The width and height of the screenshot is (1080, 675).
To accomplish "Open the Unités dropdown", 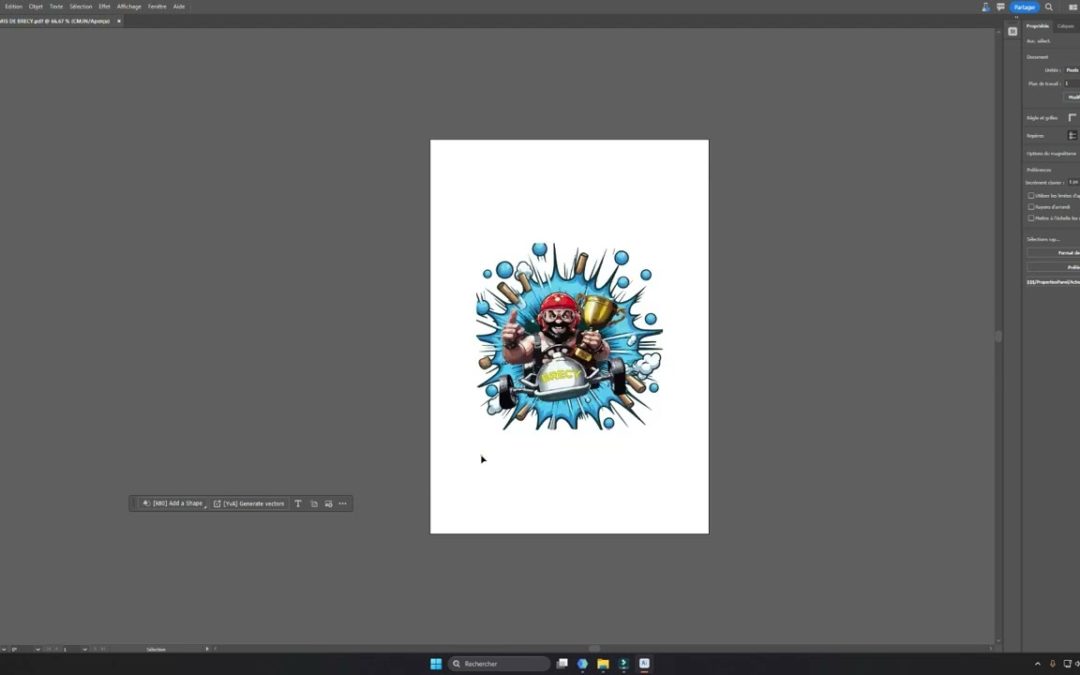I will (x=1072, y=70).
